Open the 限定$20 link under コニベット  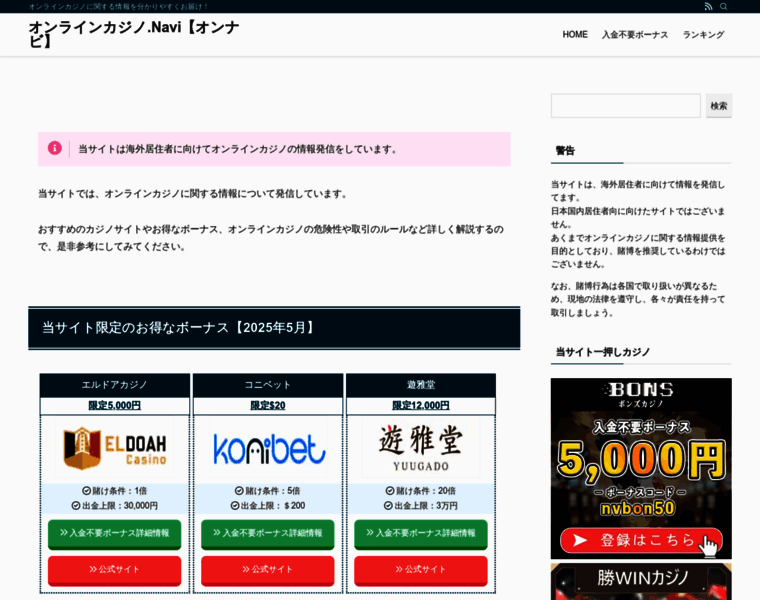tap(268, 405)
